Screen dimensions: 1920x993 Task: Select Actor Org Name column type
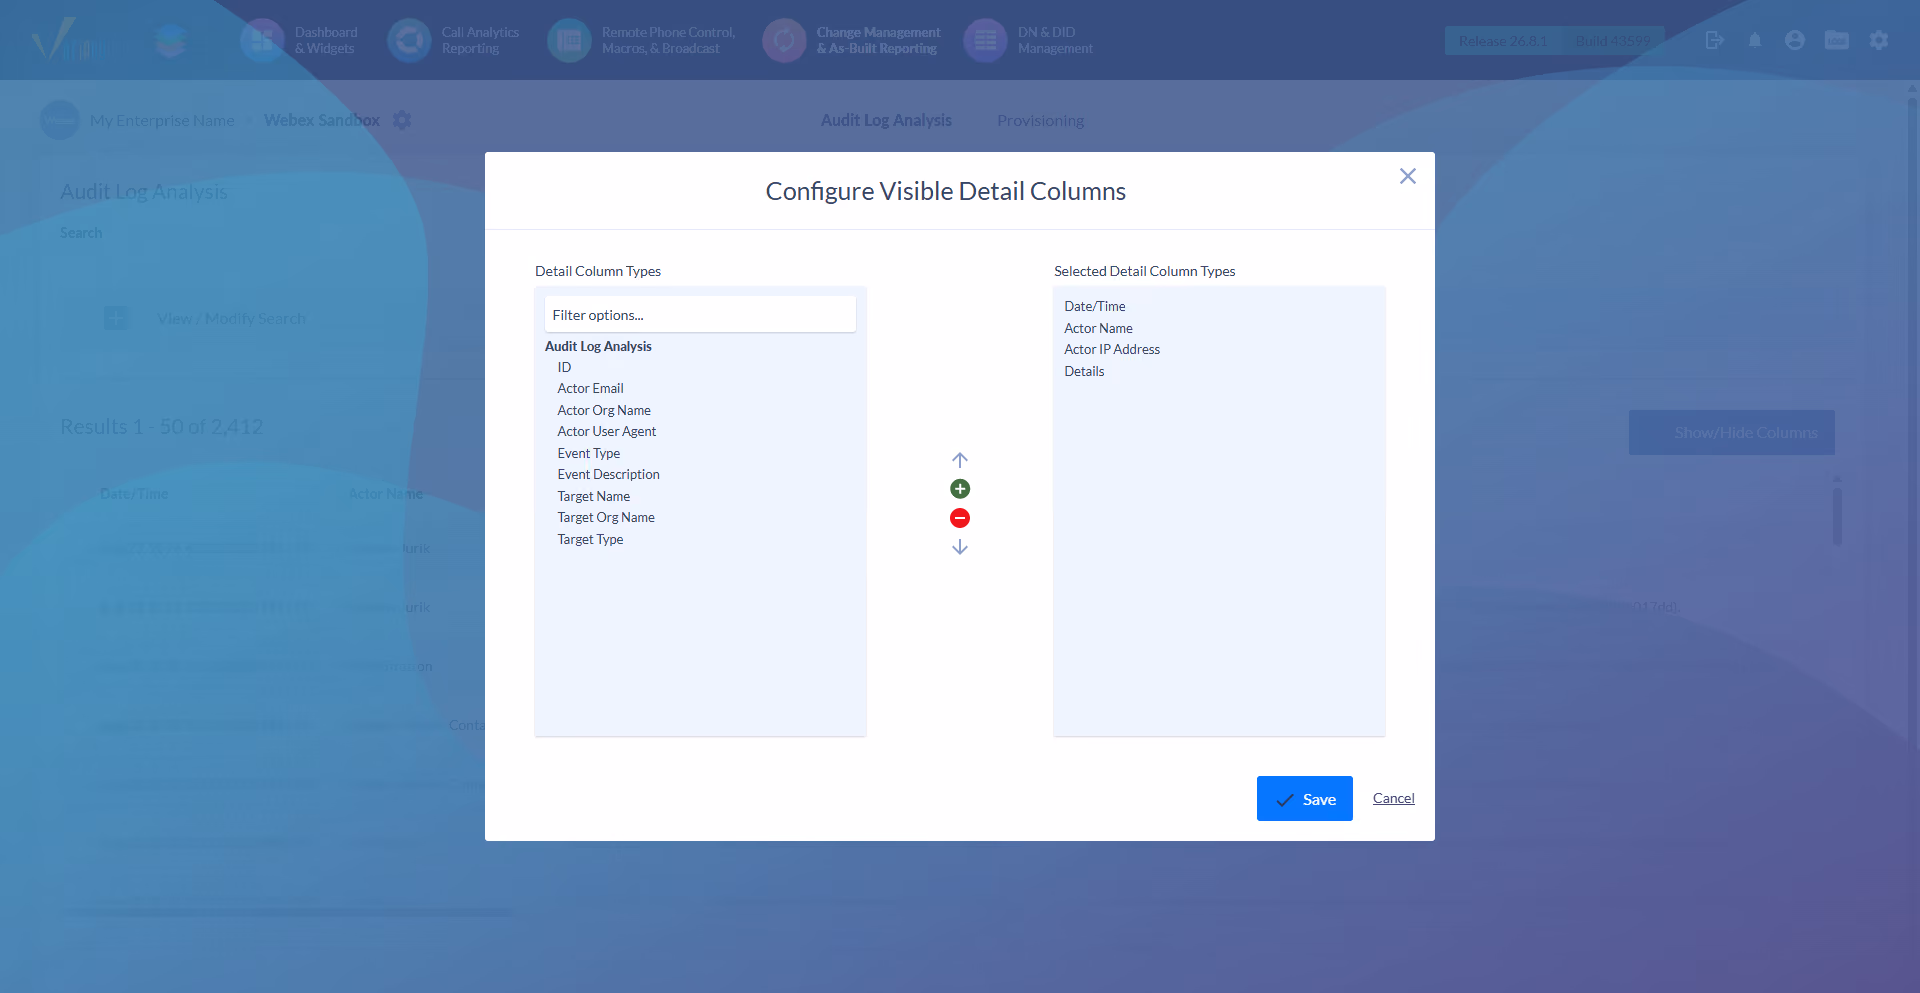(604, 410)
